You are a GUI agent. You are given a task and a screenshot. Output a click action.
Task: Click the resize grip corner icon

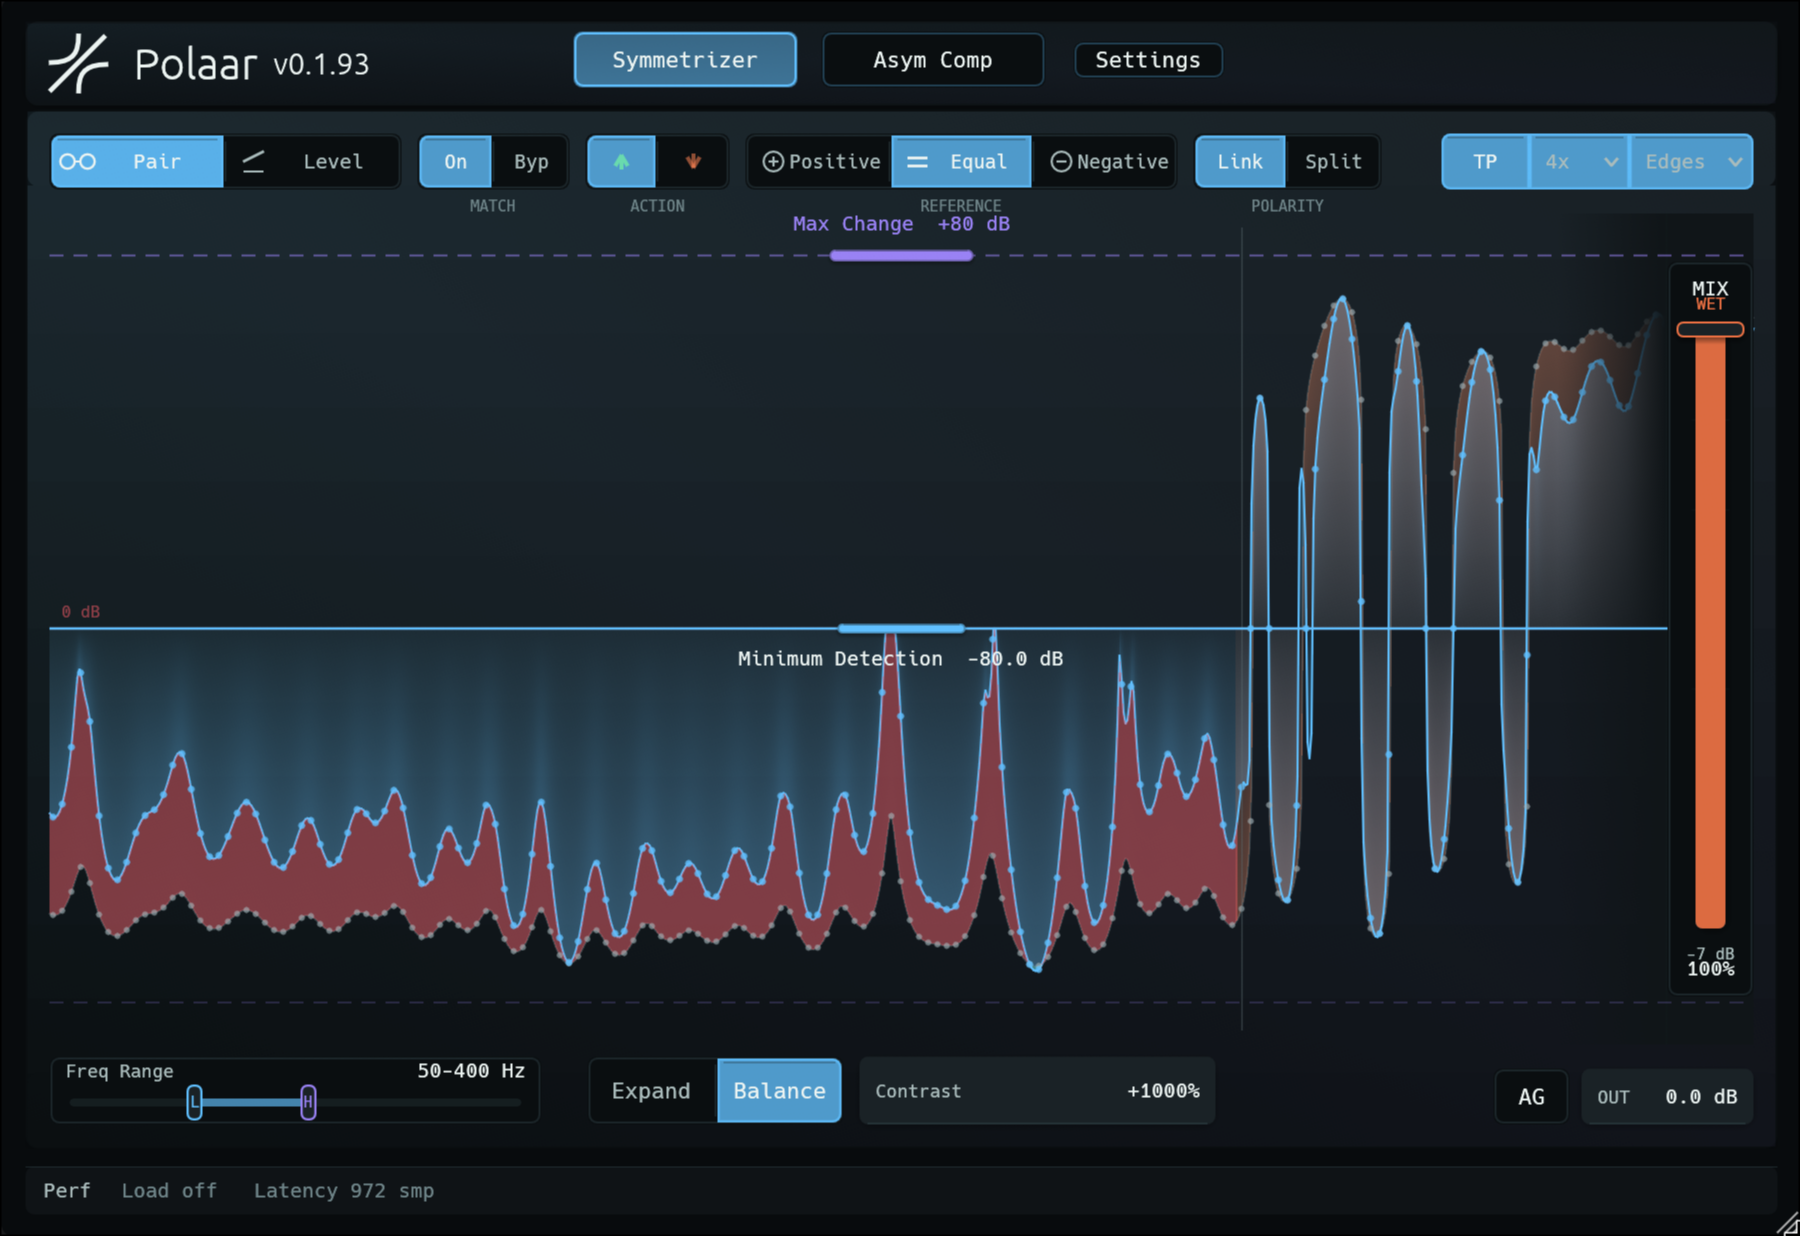[1787, 1223]
